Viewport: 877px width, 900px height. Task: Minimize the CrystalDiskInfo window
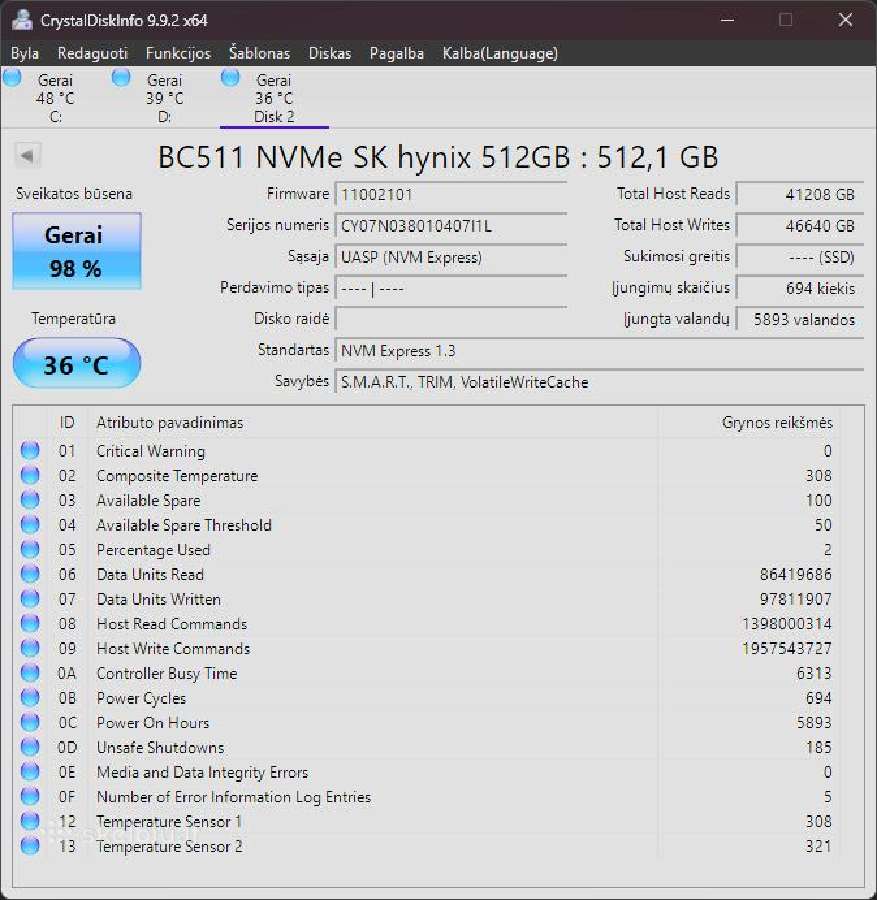pos(727,20)
